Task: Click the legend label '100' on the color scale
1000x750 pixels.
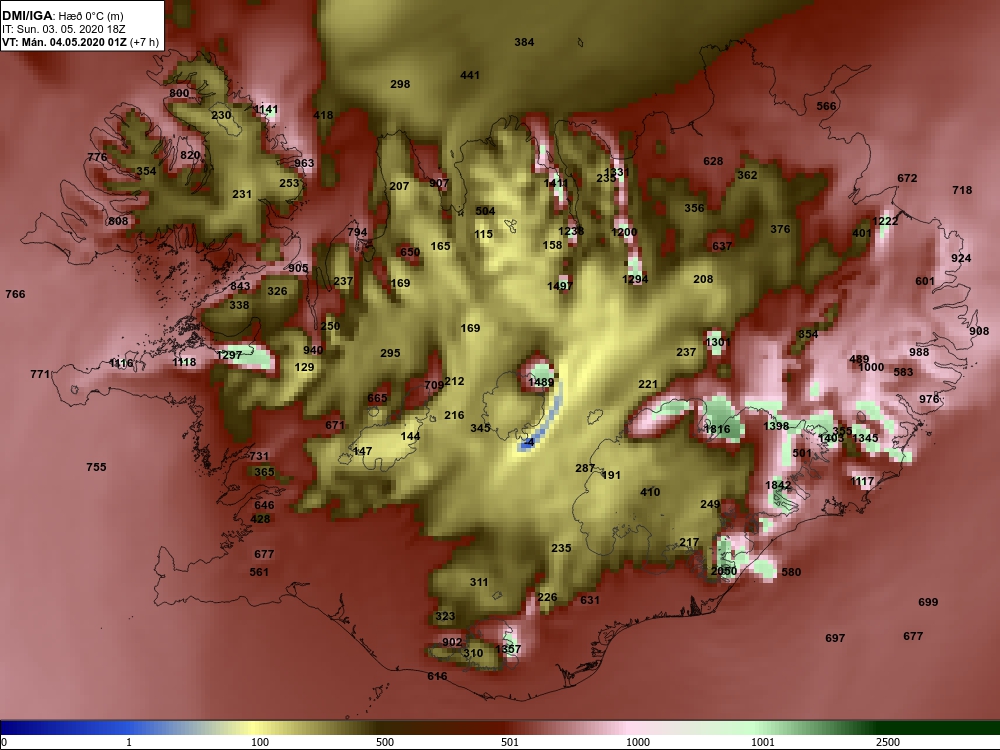Action: coord(260,742)
